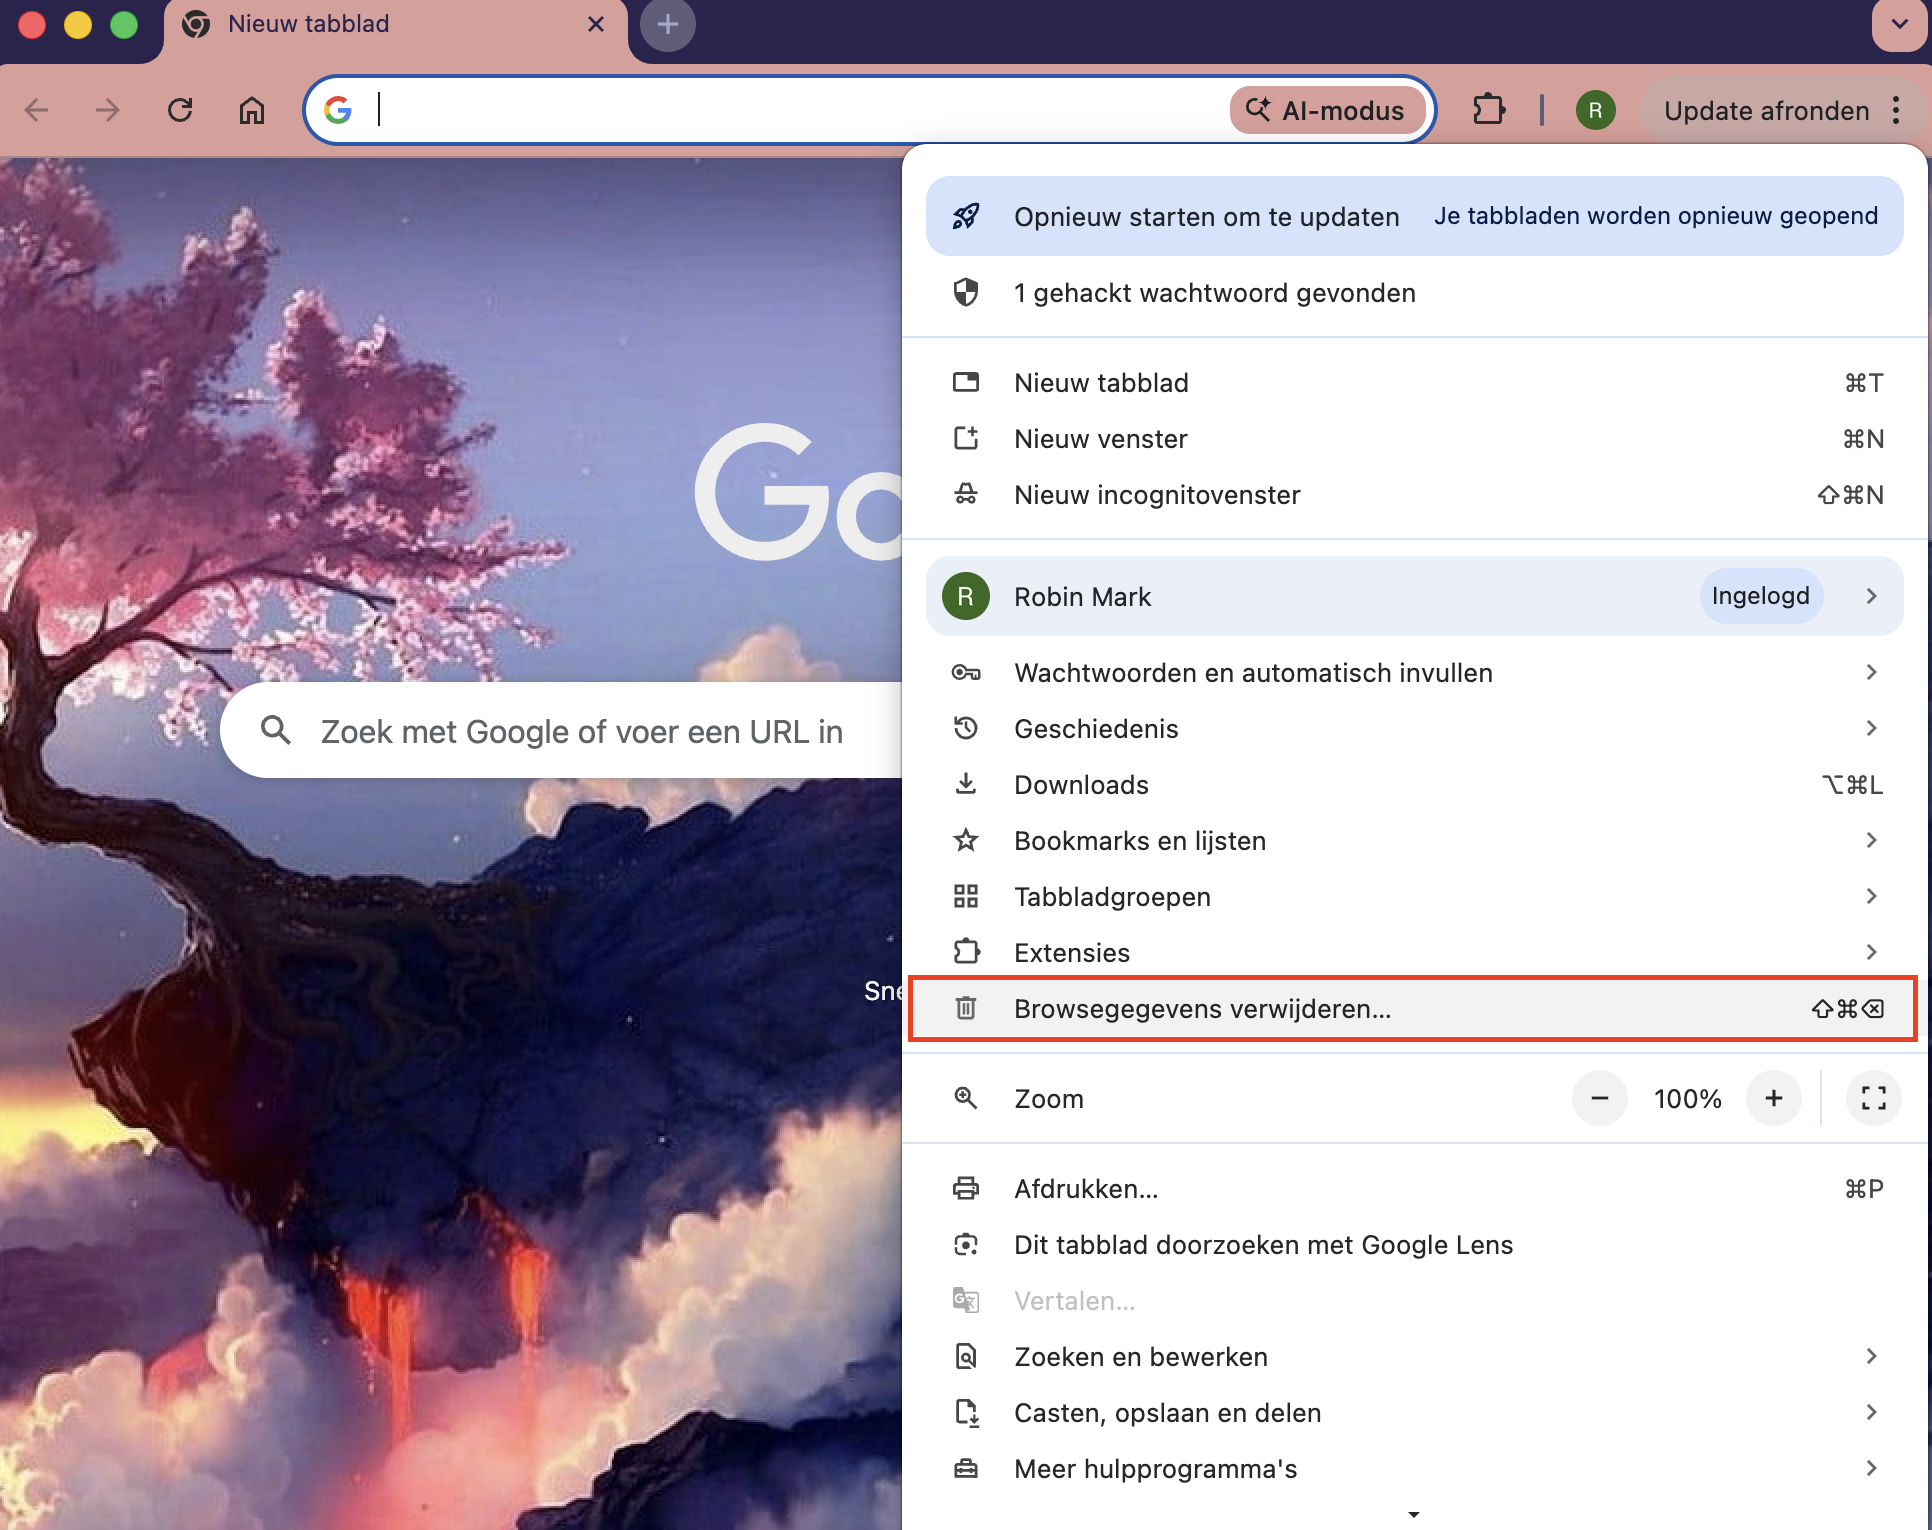Click the cast and save icon
Screen dimensions: 1932x1530
[966, 1412]
